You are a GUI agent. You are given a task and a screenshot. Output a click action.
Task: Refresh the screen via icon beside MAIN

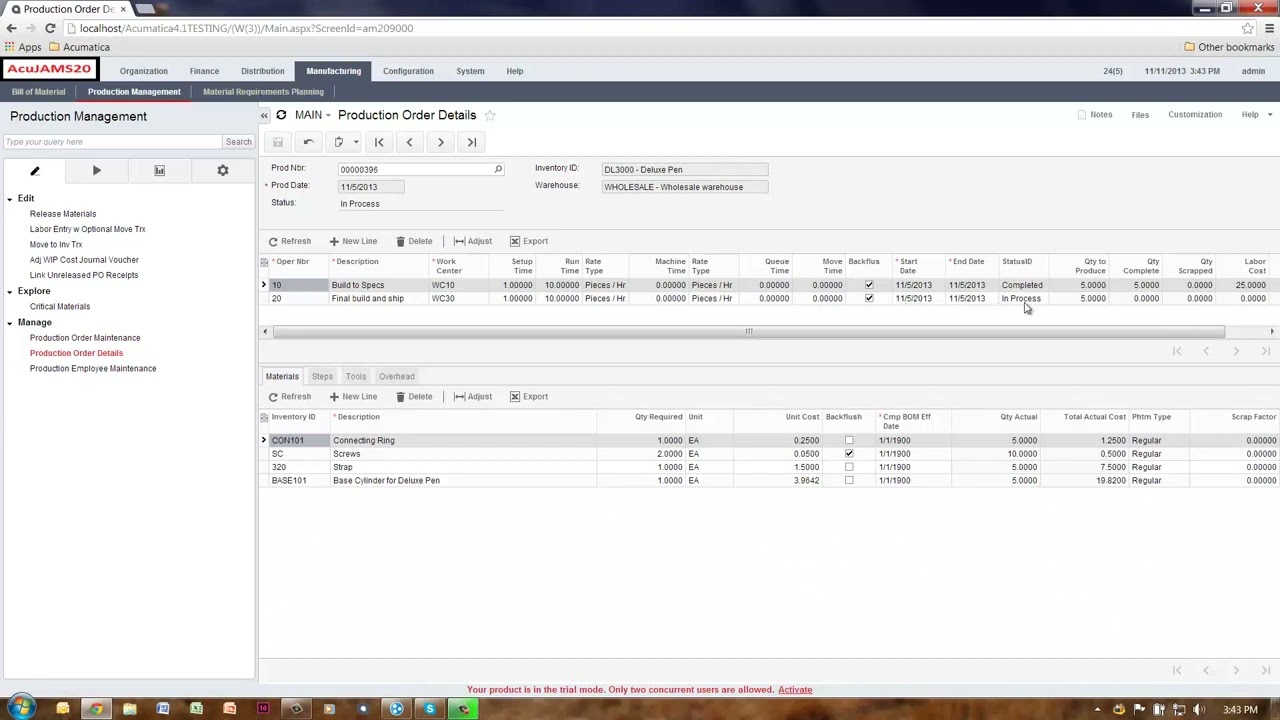[281, 115]
